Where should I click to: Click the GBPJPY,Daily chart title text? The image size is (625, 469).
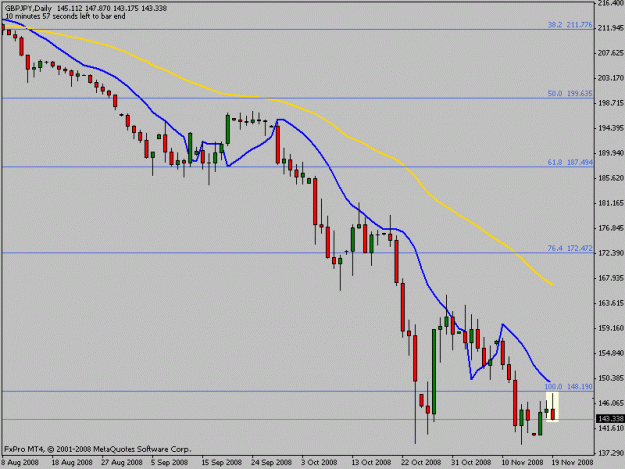28,8
